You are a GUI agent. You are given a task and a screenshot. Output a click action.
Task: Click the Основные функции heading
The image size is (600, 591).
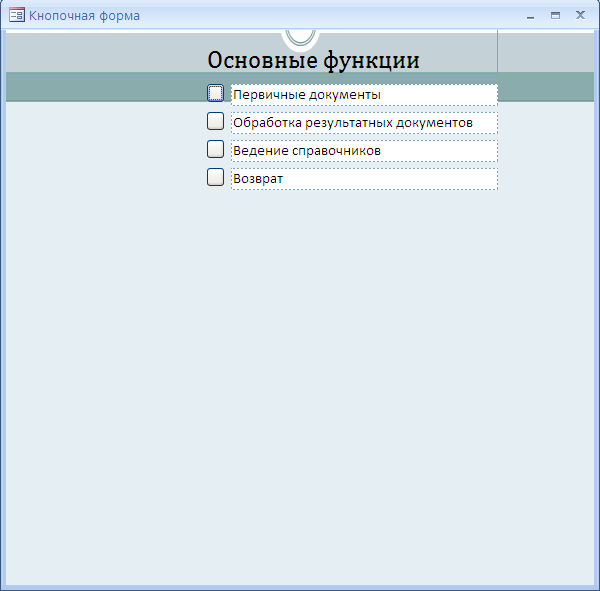pos(313,60)
